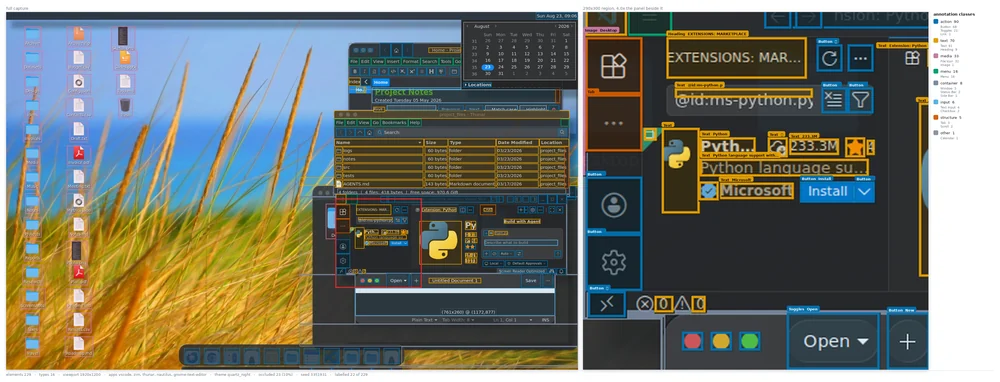Screen dimensions: 1000x382
Task: Open the Bookmarks menu in Thunar
Action: pyautogui.click(x=393, y=122)
